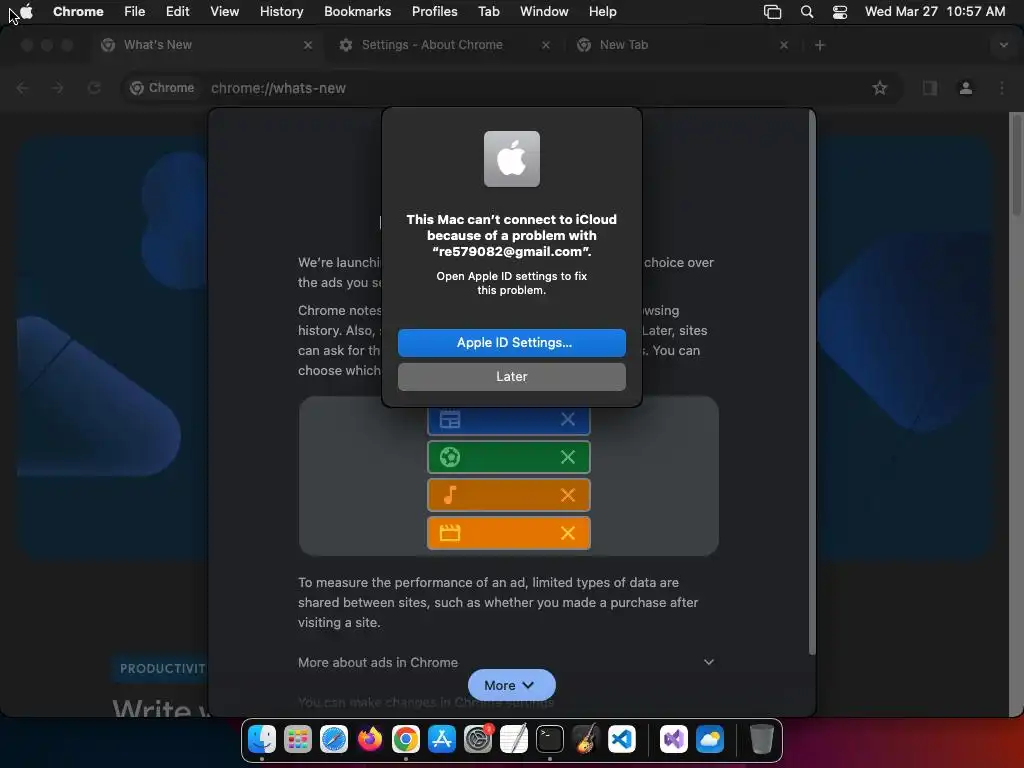Close the New Tab tab
The image size is (1024, 768).
784,45
